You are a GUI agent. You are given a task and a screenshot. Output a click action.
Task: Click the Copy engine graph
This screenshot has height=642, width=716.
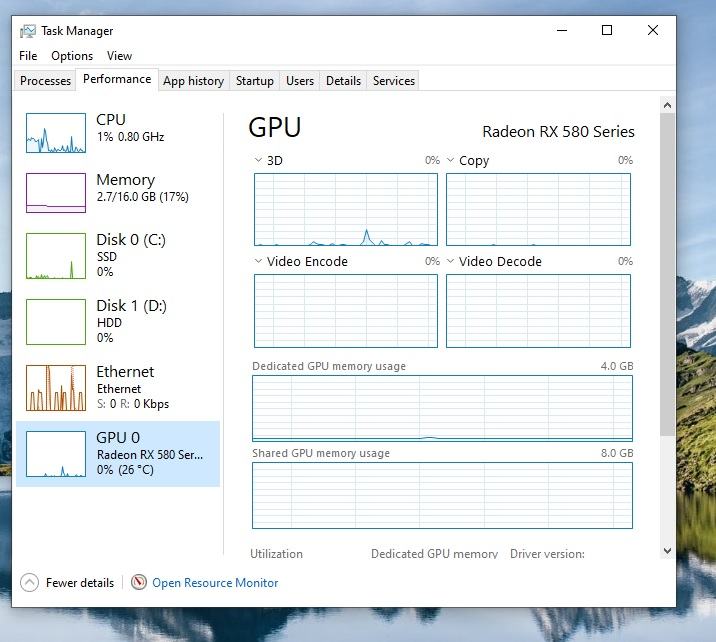tap(538, 210)
